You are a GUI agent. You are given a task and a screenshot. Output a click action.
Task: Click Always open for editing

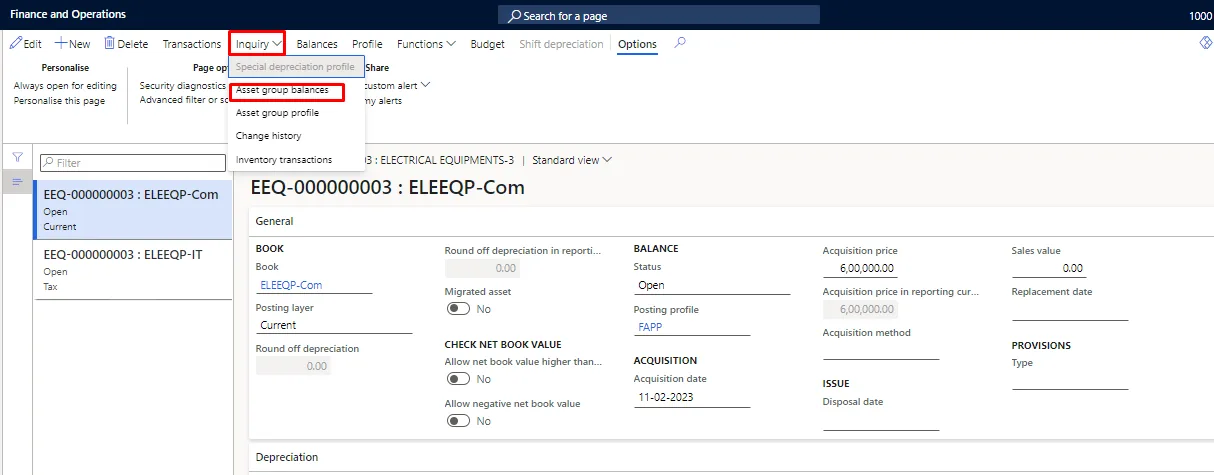pos(65,86)
